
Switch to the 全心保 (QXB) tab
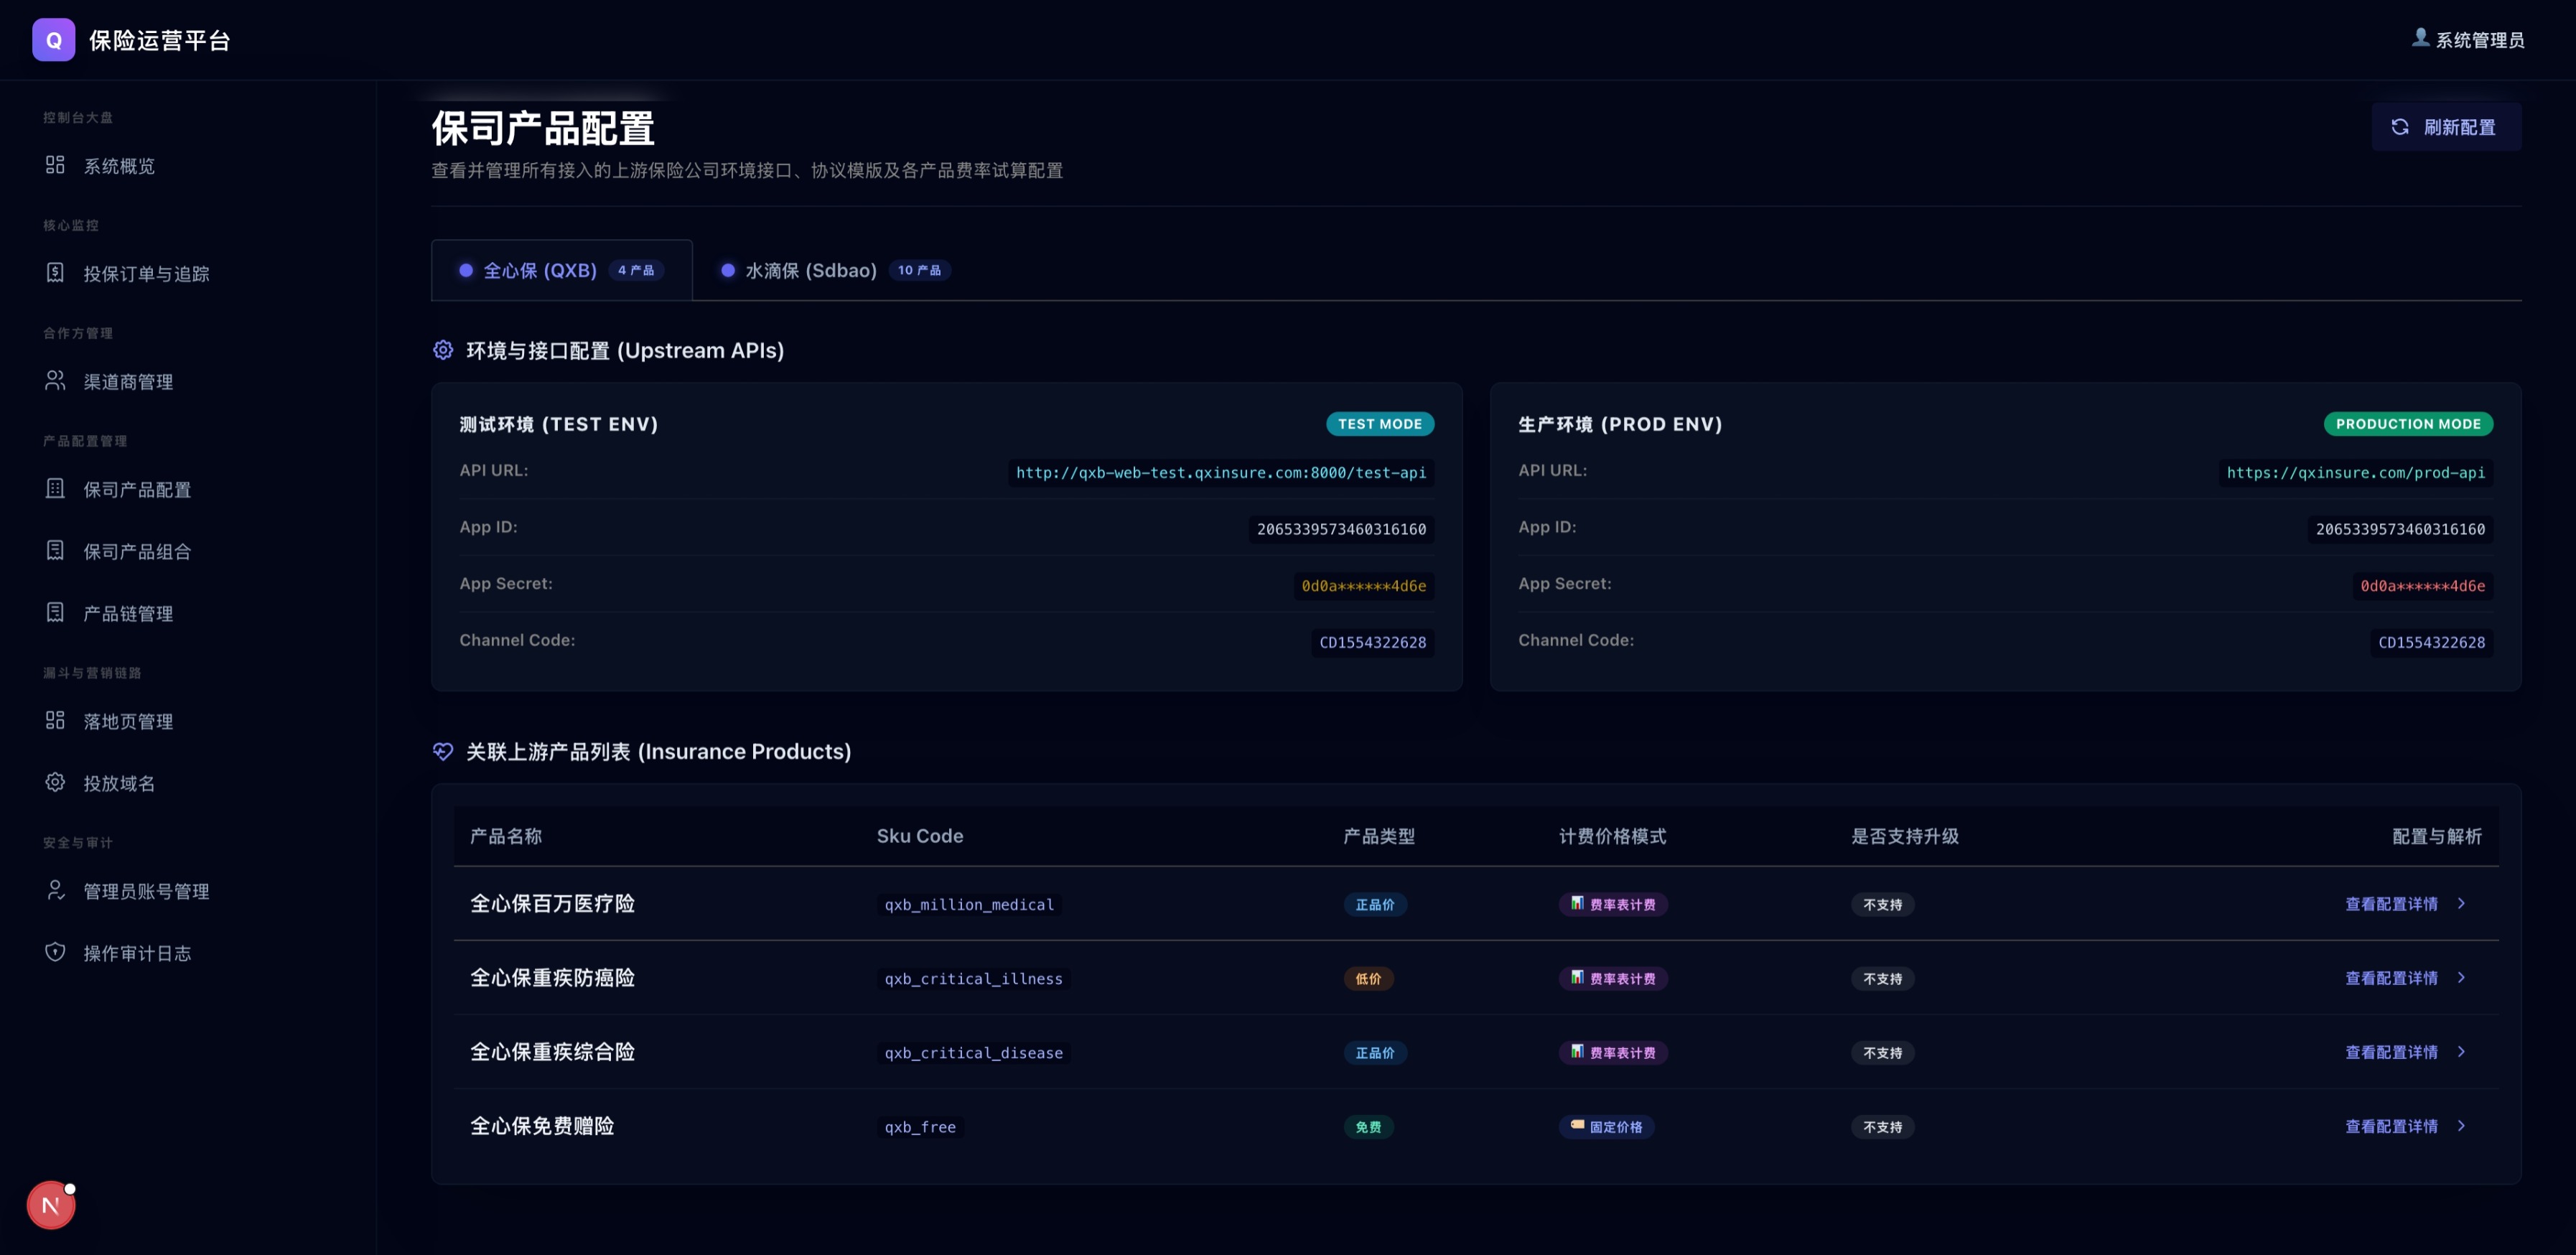[x=561, y=270]
